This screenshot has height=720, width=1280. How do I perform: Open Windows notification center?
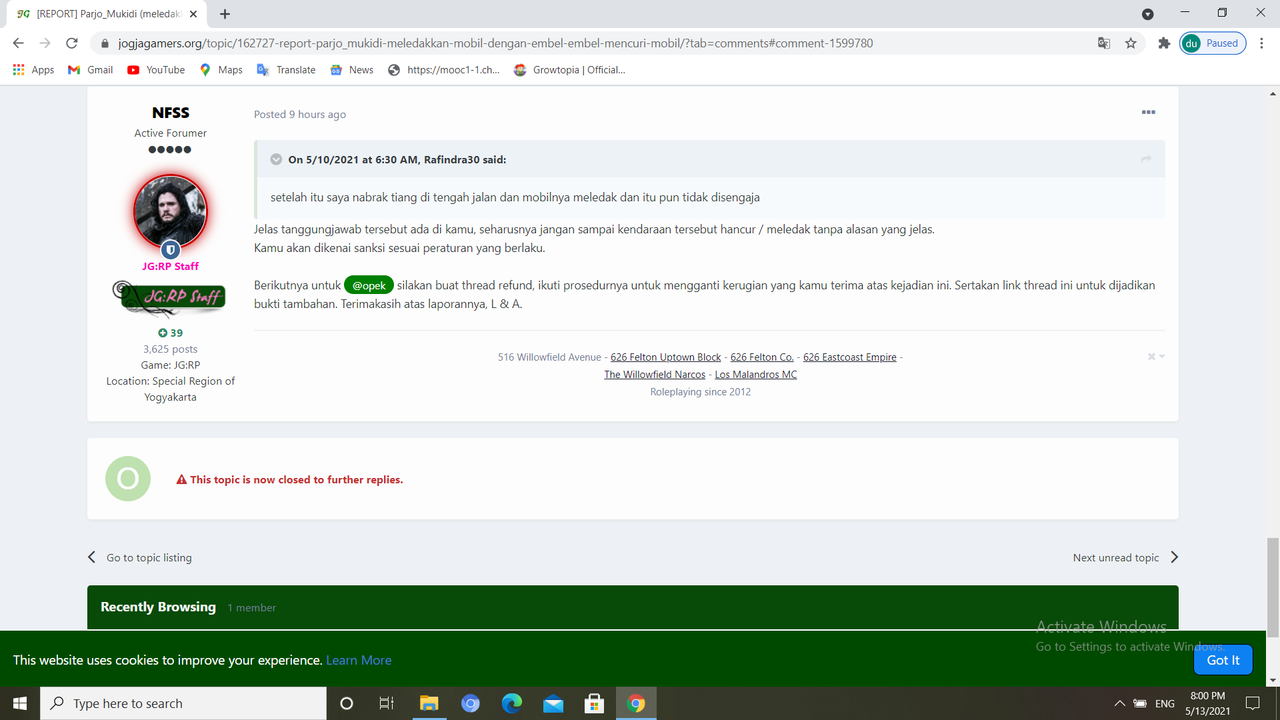click(x=1252, y=703)
